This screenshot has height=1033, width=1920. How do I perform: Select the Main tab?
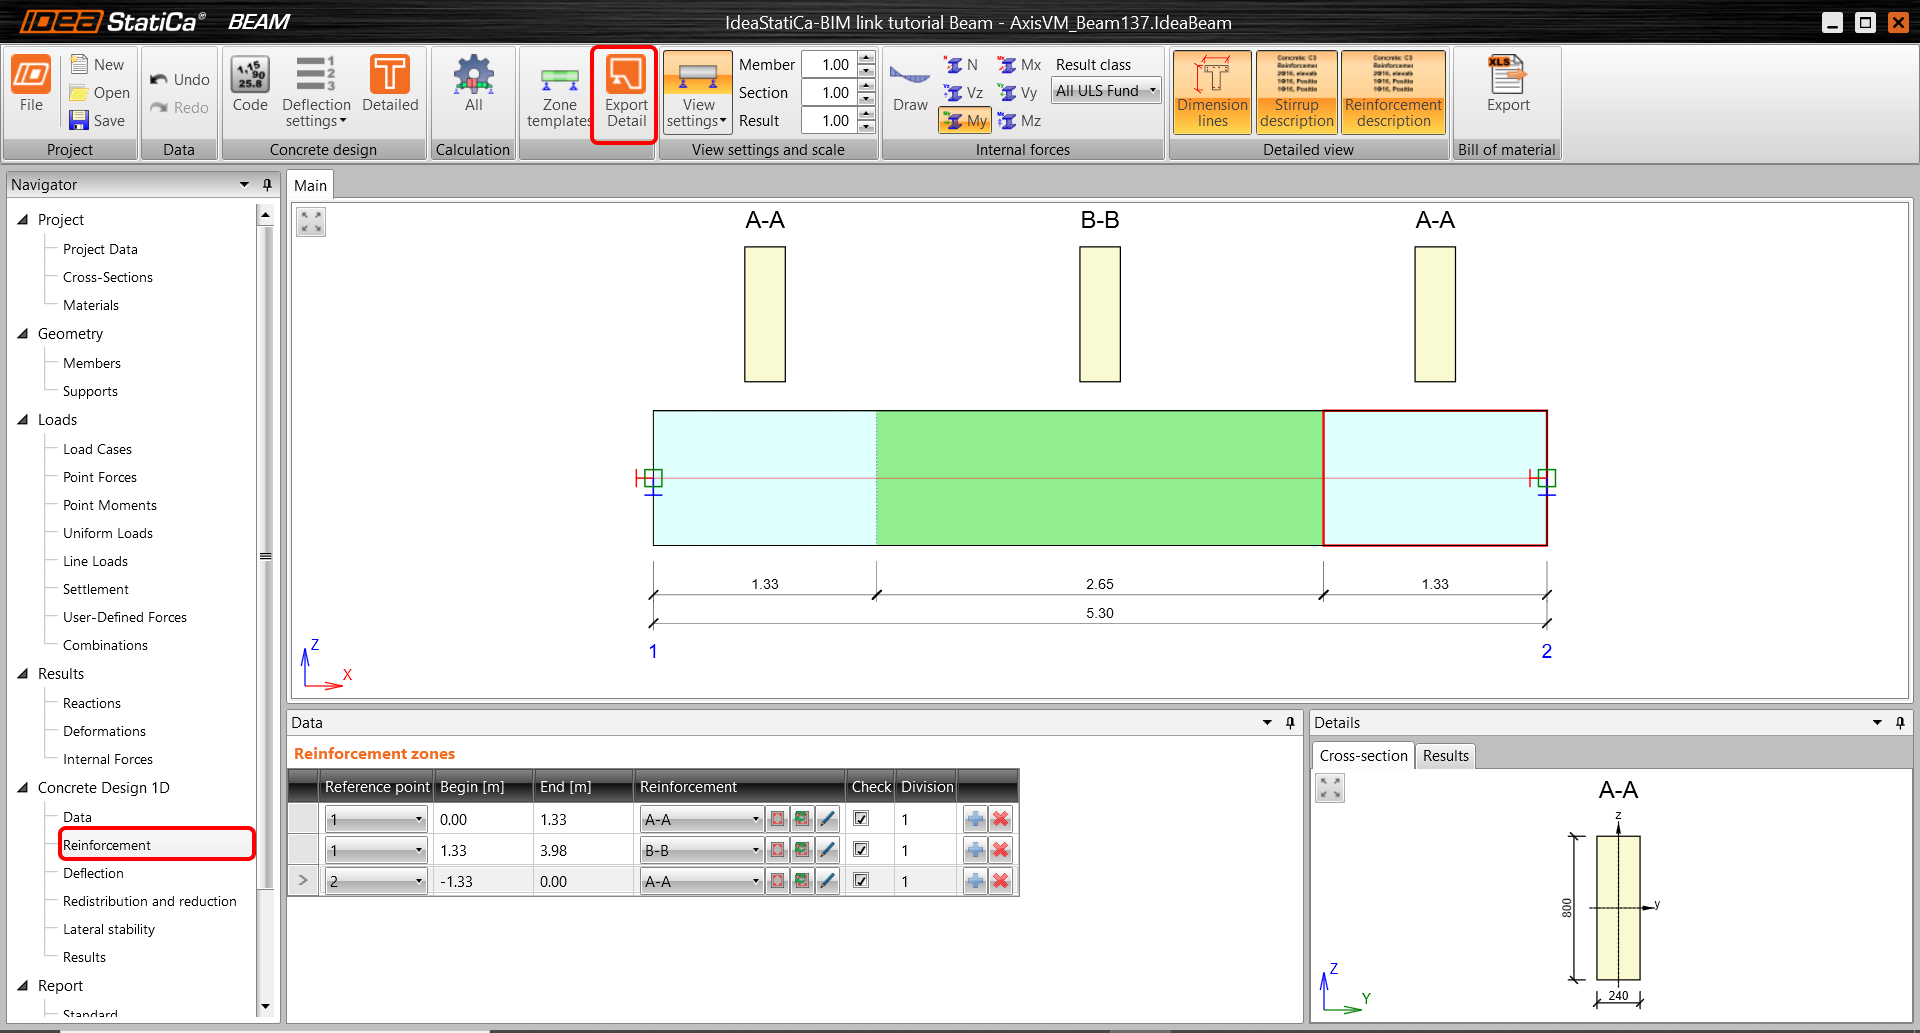coord(310,186)
